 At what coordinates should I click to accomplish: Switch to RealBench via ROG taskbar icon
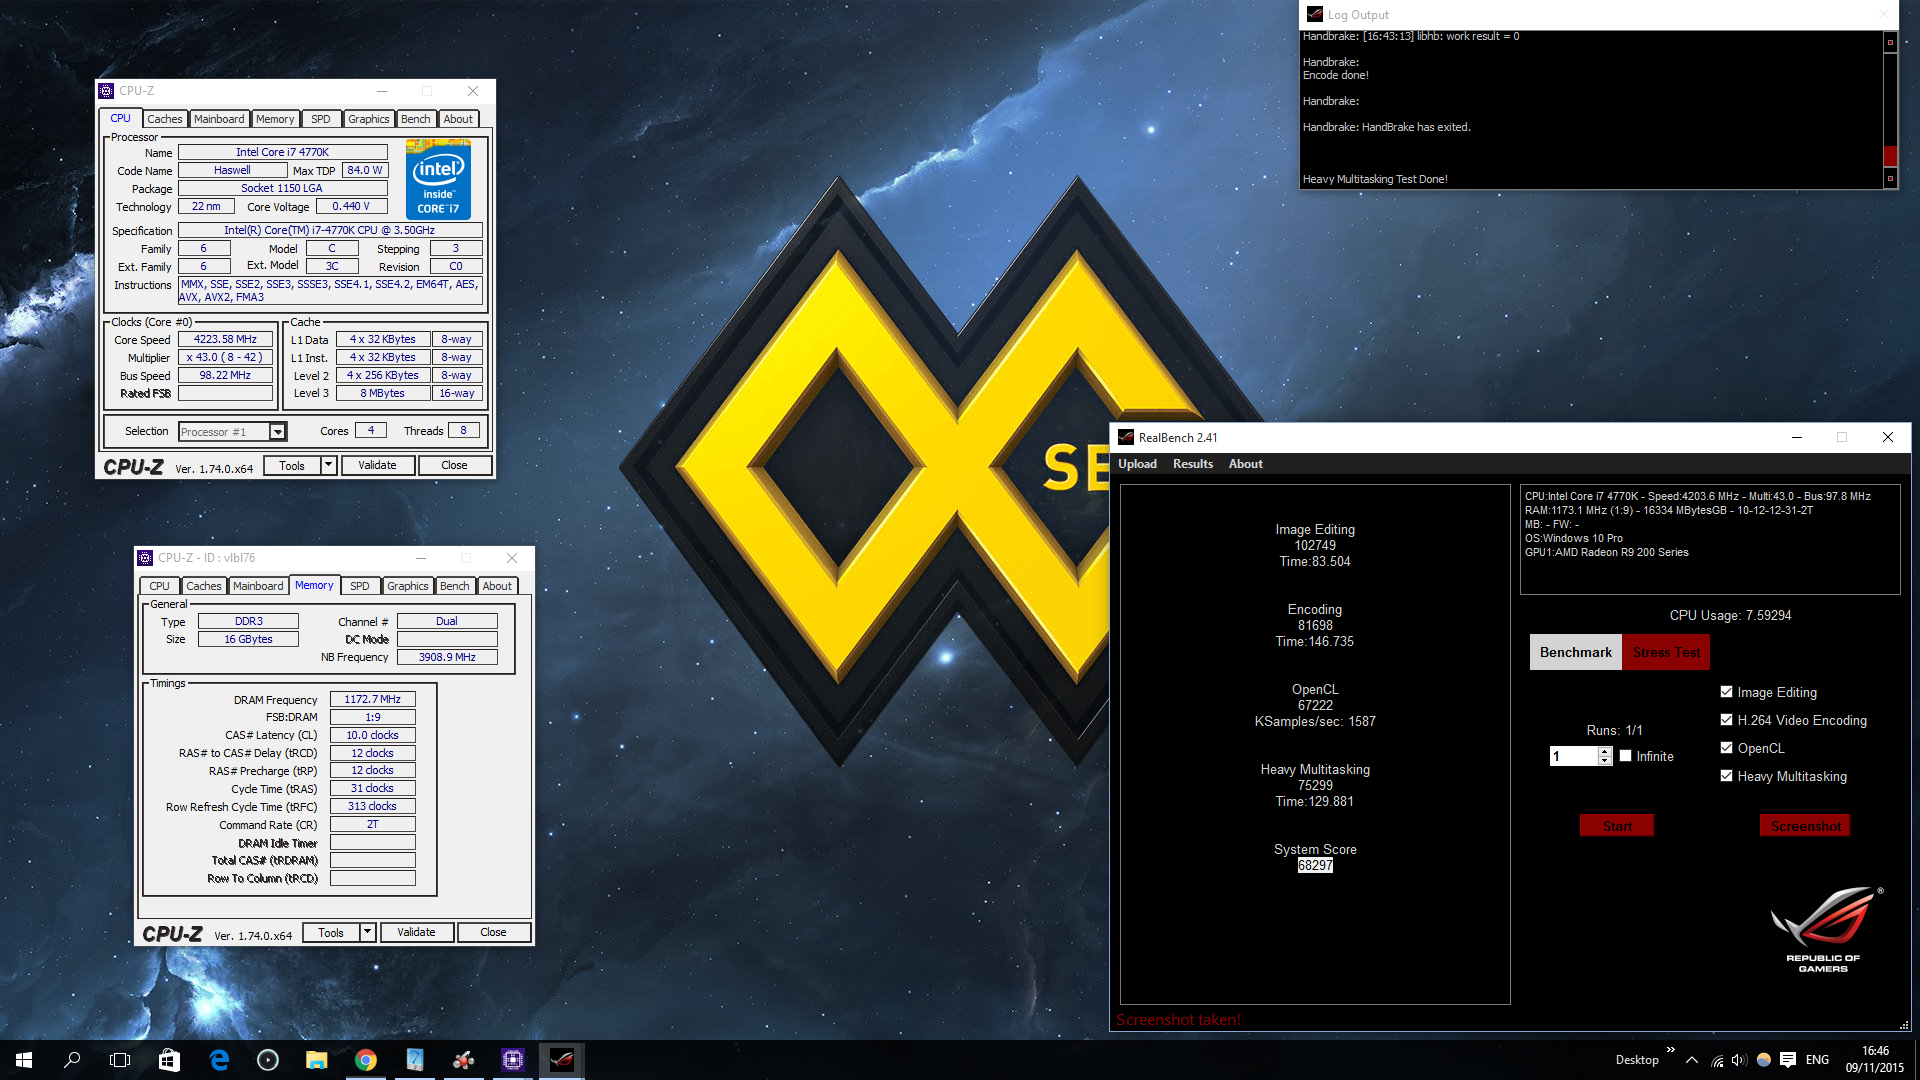click(562, 1060)
